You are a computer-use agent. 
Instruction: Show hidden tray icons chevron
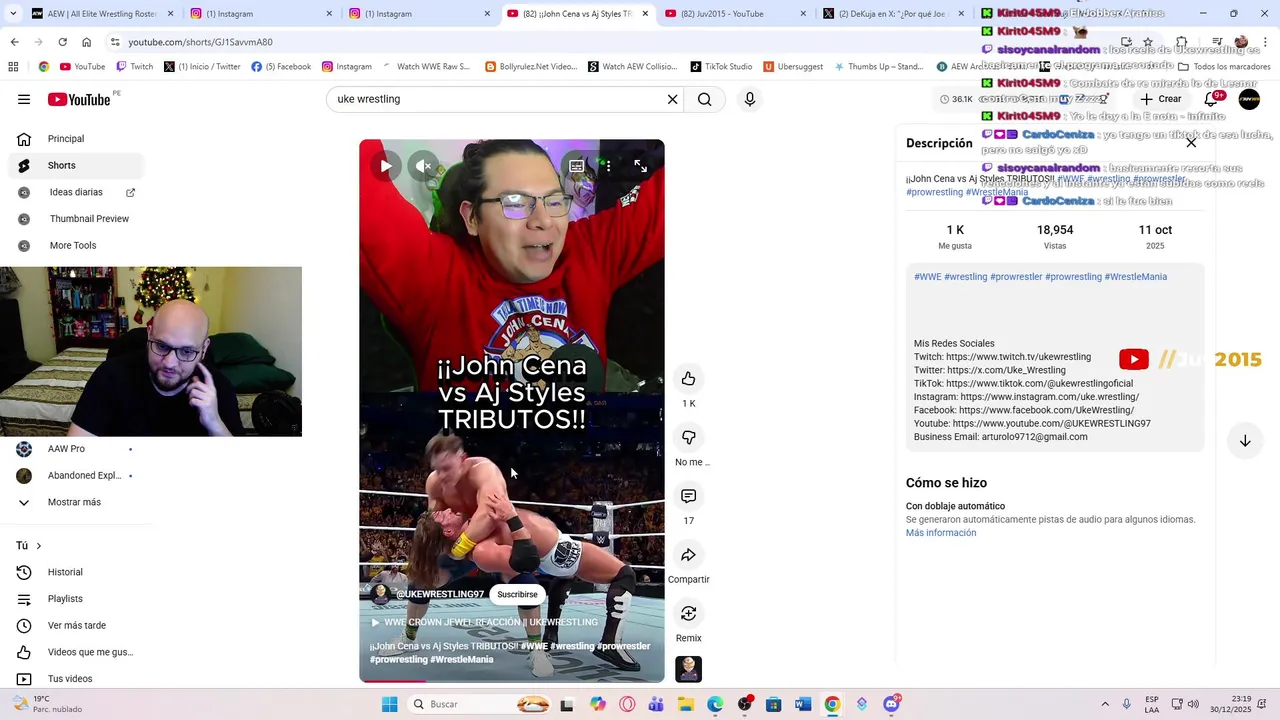(x=1105, y=704)
